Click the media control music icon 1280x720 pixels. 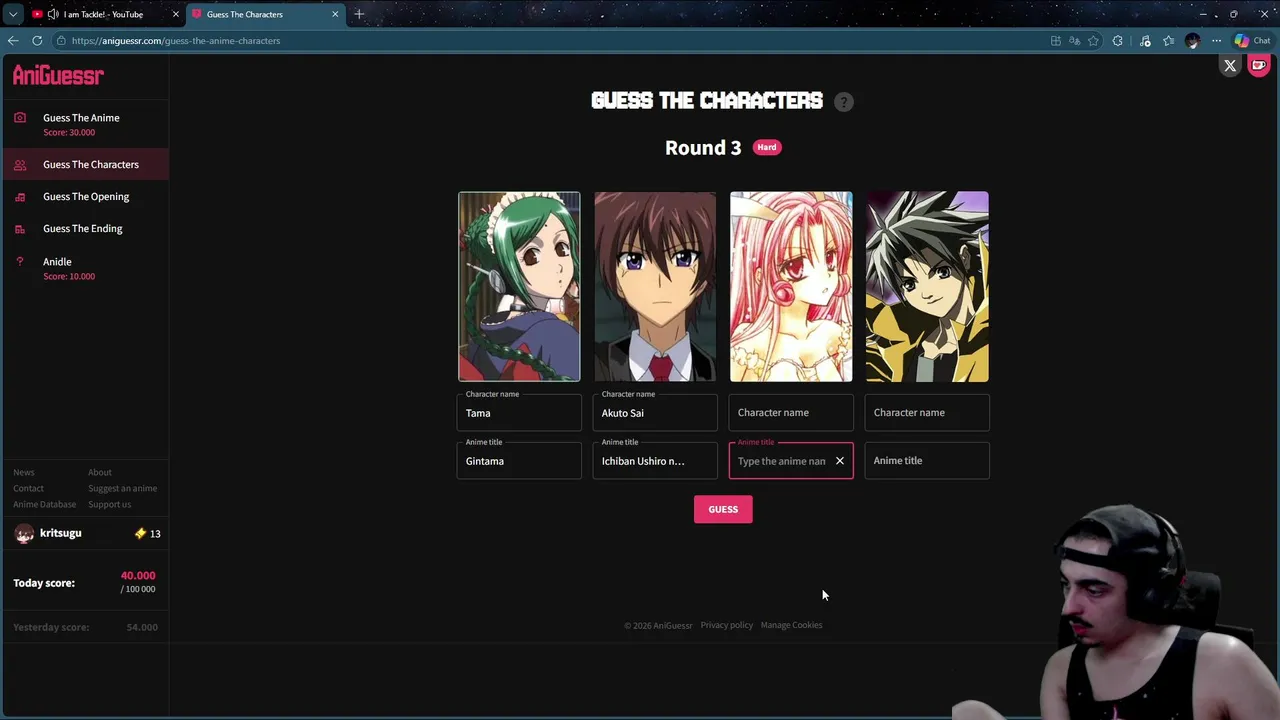[1145, 41]
